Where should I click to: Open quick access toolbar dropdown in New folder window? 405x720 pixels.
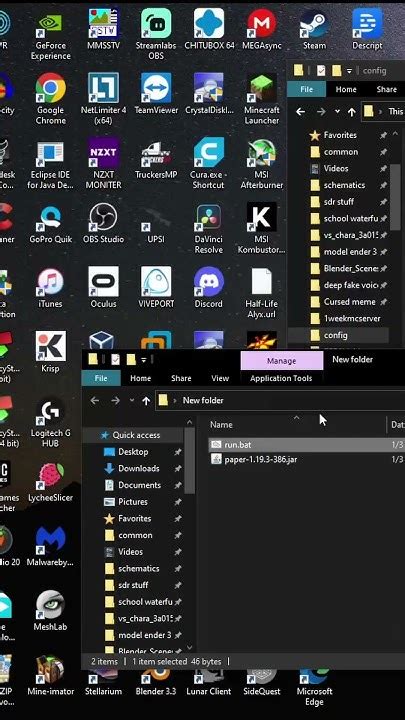pyautogui.click(x=144, y=360)
